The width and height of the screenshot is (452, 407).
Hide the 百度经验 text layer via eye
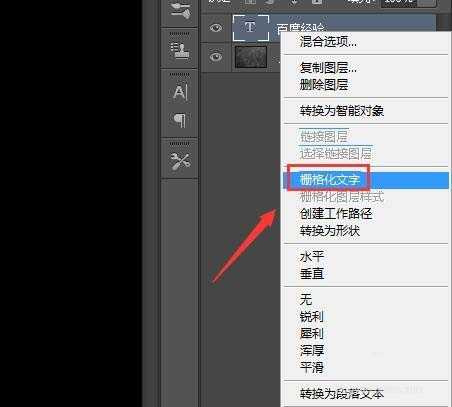[x=216, y=27]
